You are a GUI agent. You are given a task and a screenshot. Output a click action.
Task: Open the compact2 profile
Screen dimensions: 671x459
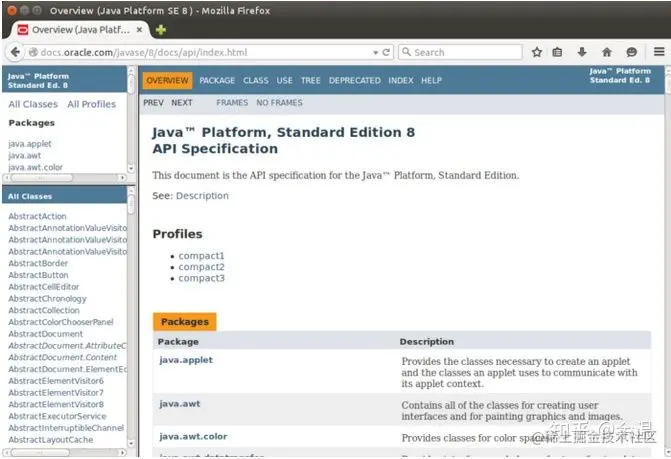click(x=201, y=267)
